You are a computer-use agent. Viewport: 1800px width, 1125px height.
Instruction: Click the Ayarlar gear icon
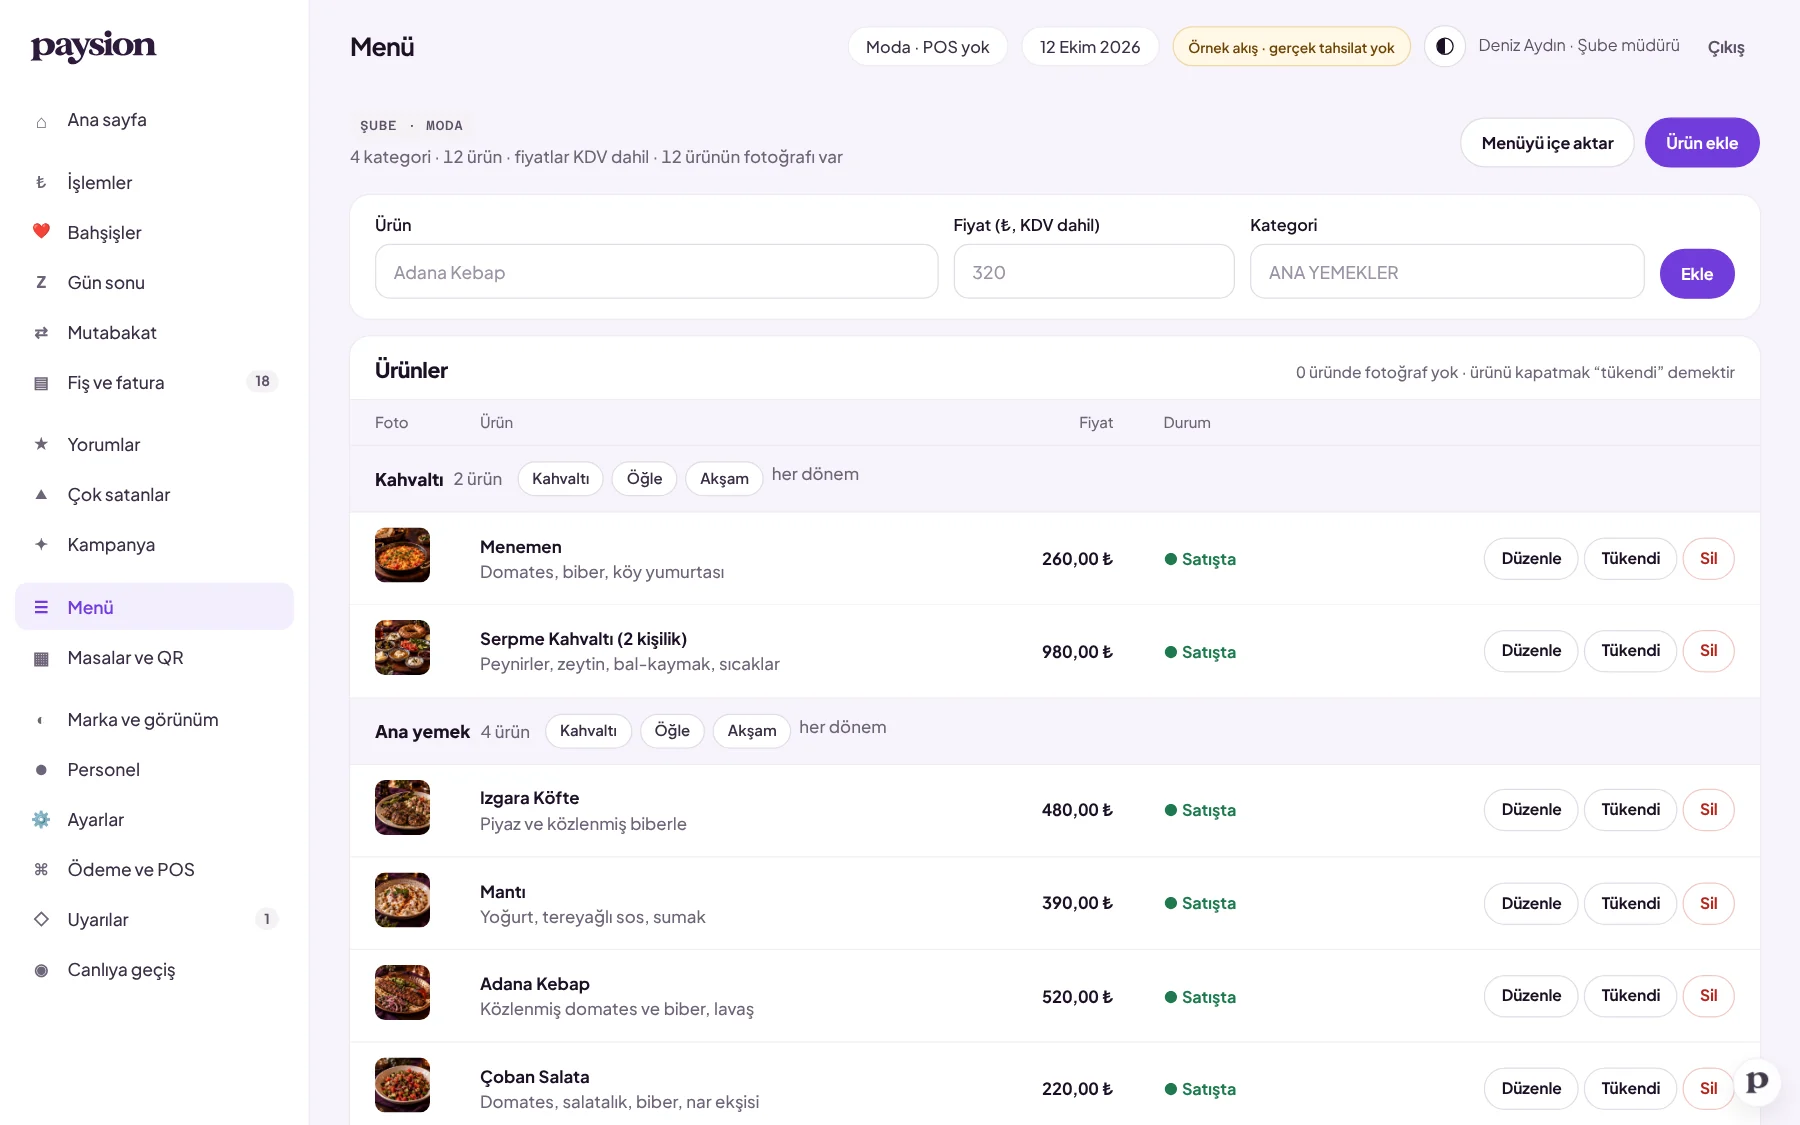(x=41, y=820)
